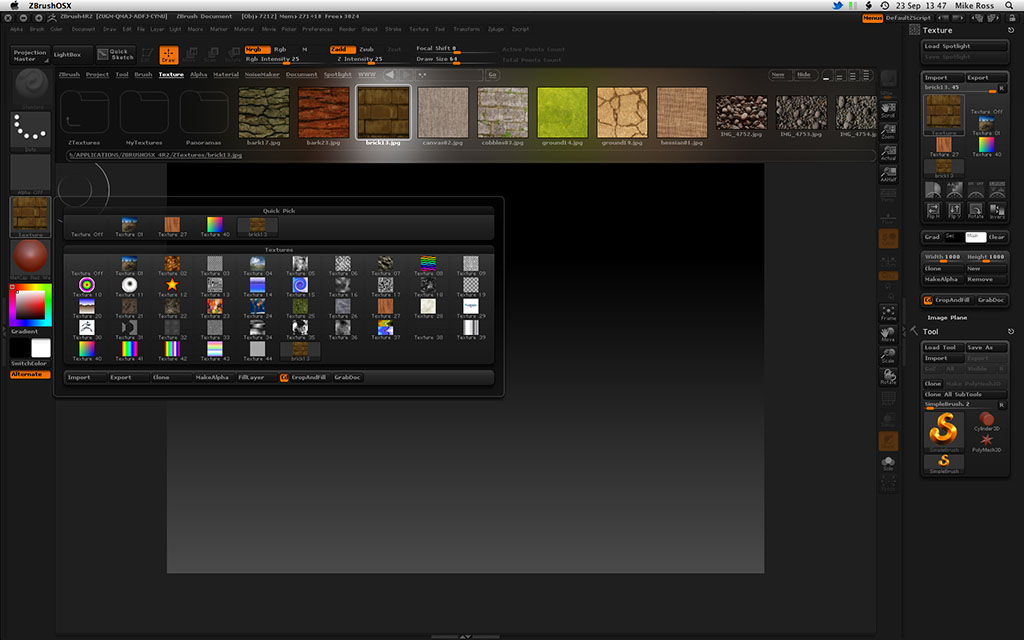The height and width of the screenshot is (640, 1024).
Task: Select the Cylinder3D tool
Action: point(986,420)
